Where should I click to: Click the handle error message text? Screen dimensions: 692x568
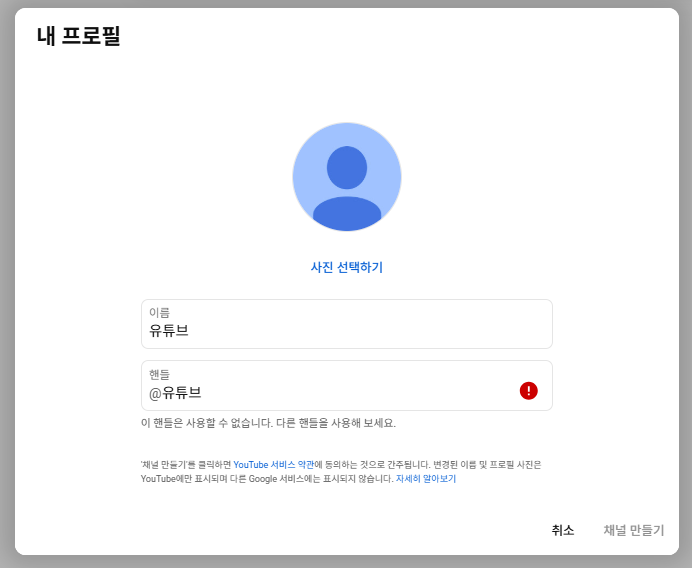[268, 423]
